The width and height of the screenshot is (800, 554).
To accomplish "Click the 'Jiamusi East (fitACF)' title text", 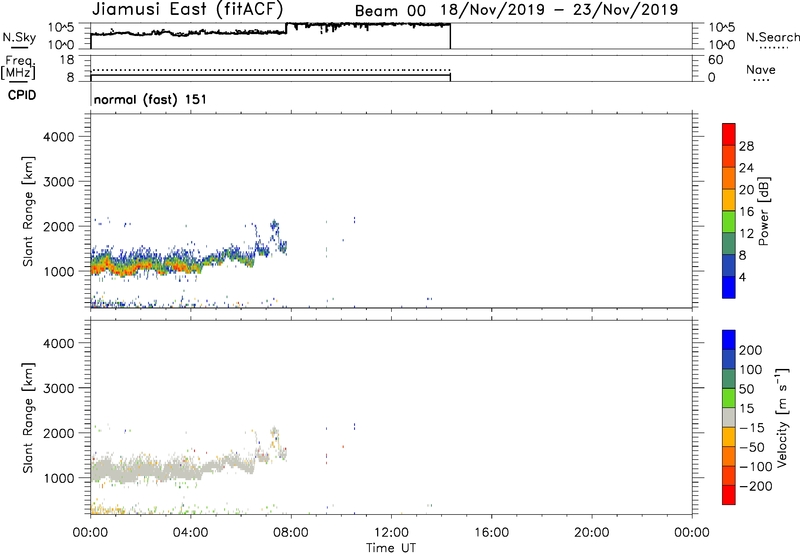I will click(187, 9).
